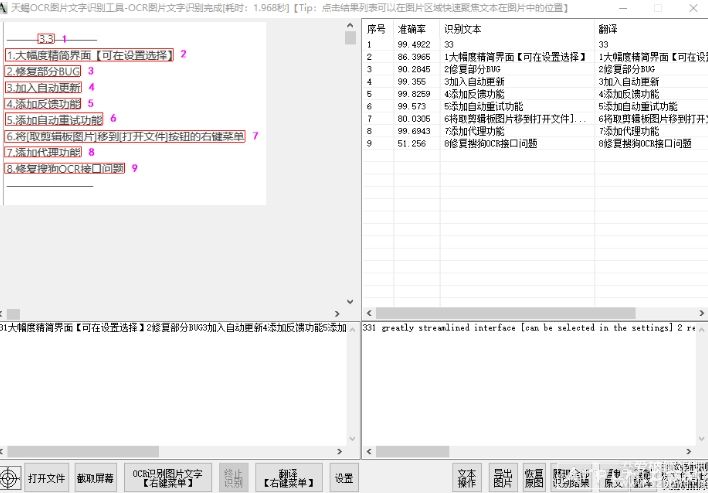Click left arrow of results table horizontal scrollbar

(x=369, y=313)
